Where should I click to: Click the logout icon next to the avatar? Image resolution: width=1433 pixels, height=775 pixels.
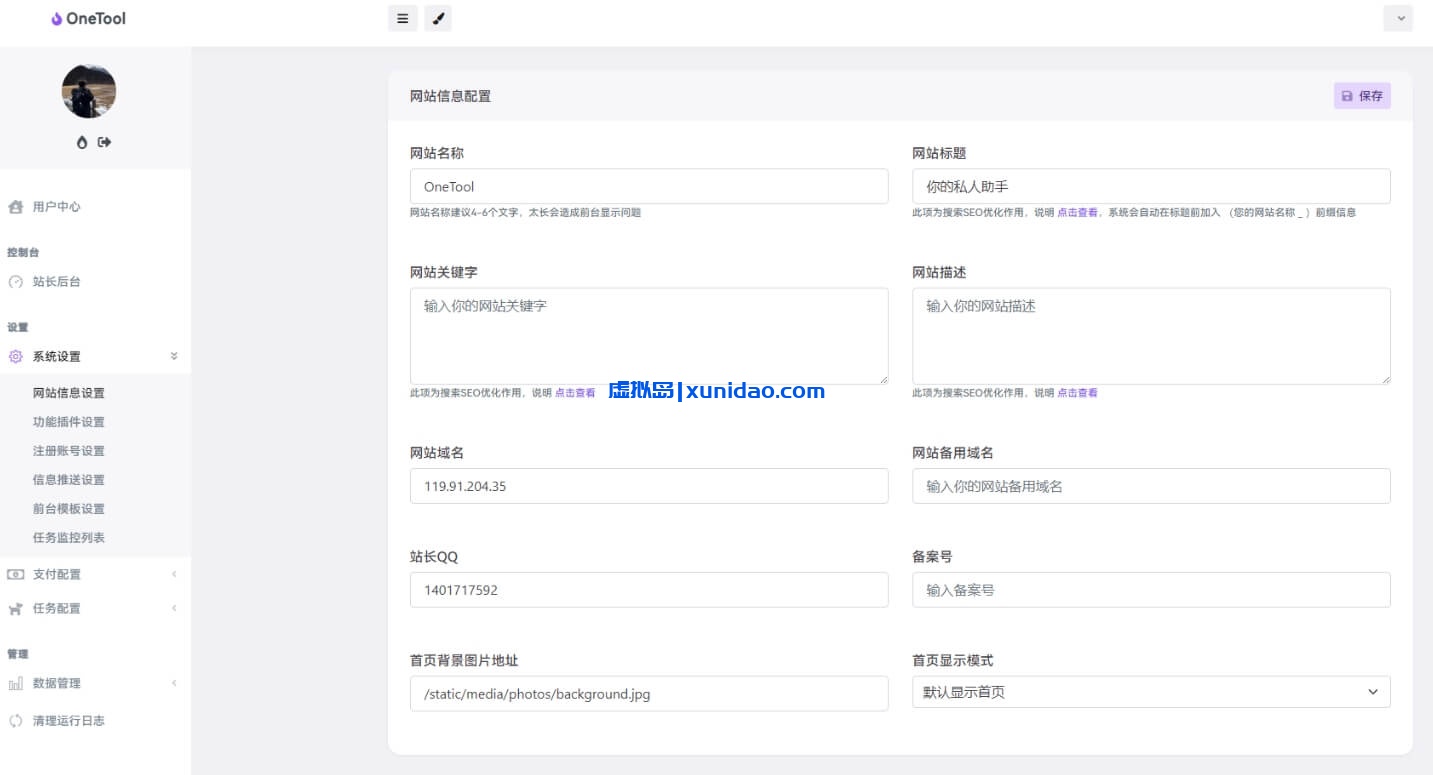pos(102,142)
